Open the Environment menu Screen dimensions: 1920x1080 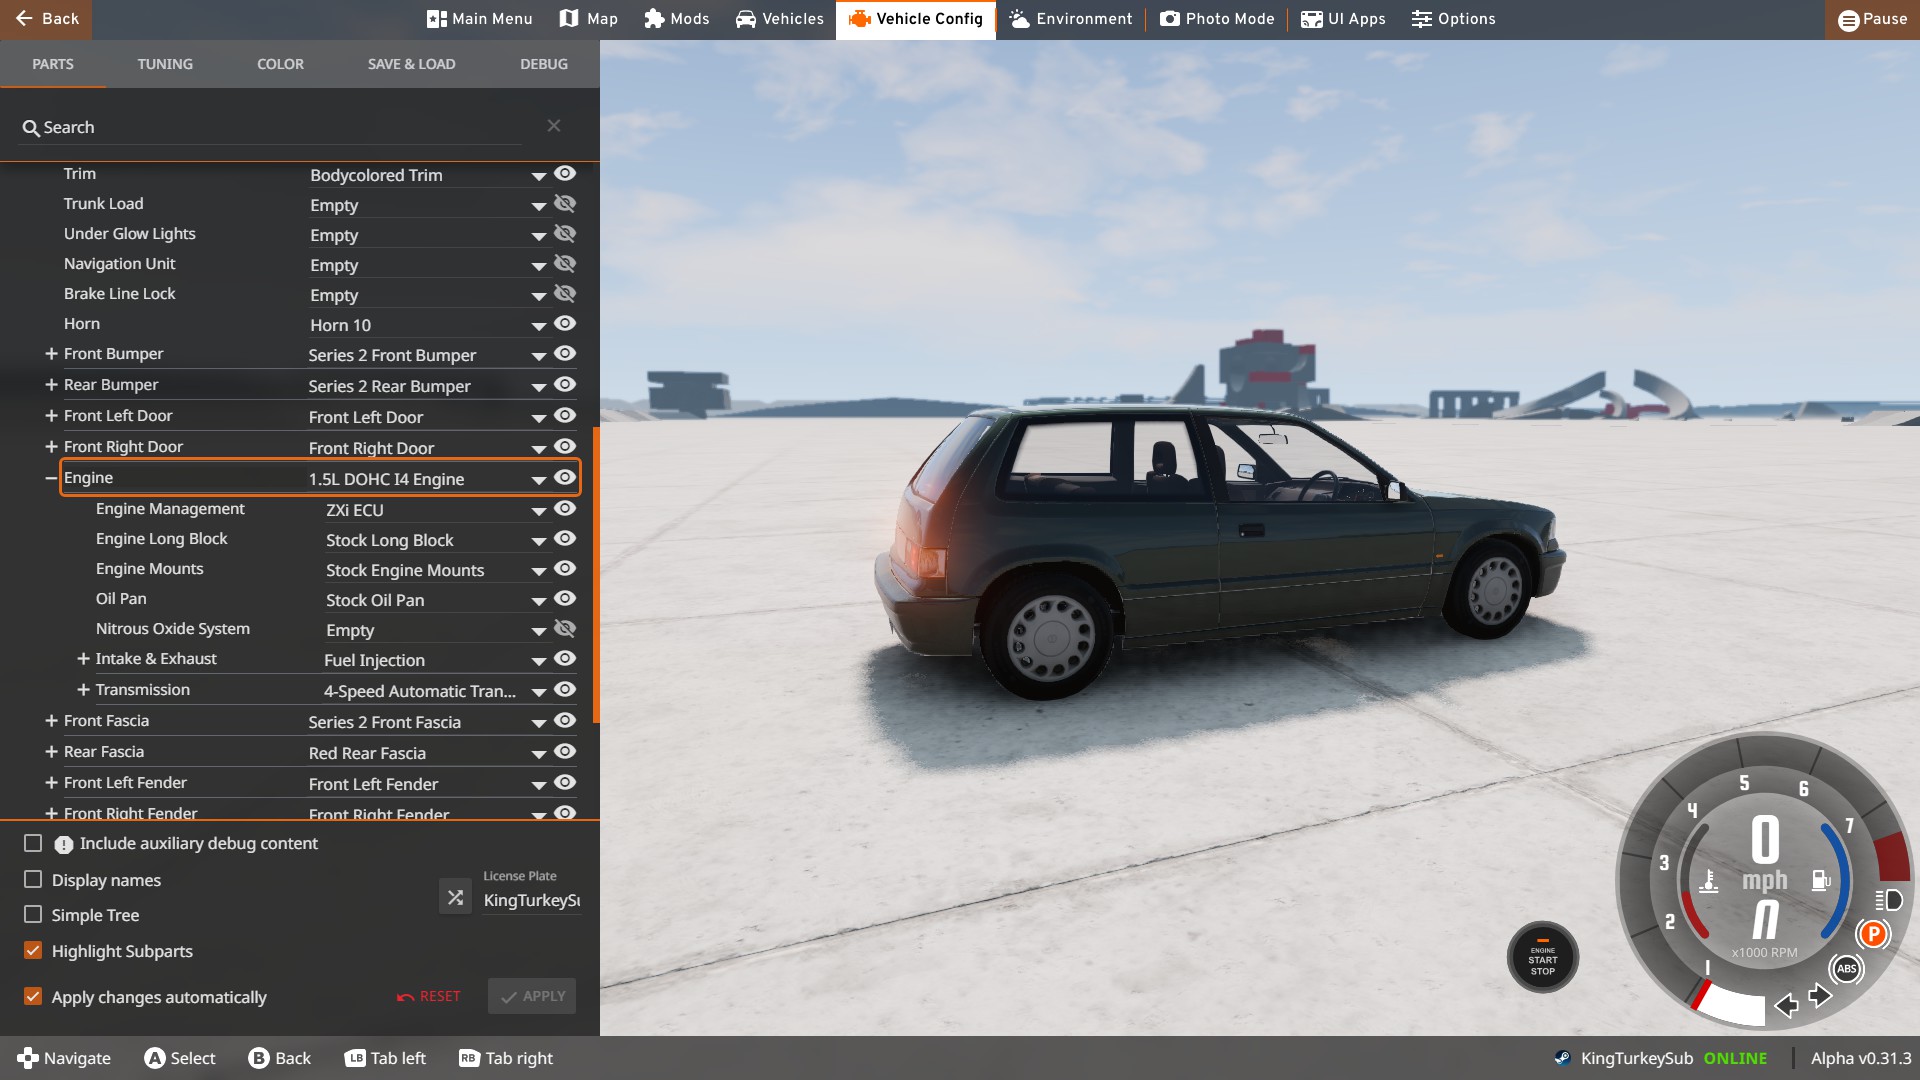click(1071, 19)
